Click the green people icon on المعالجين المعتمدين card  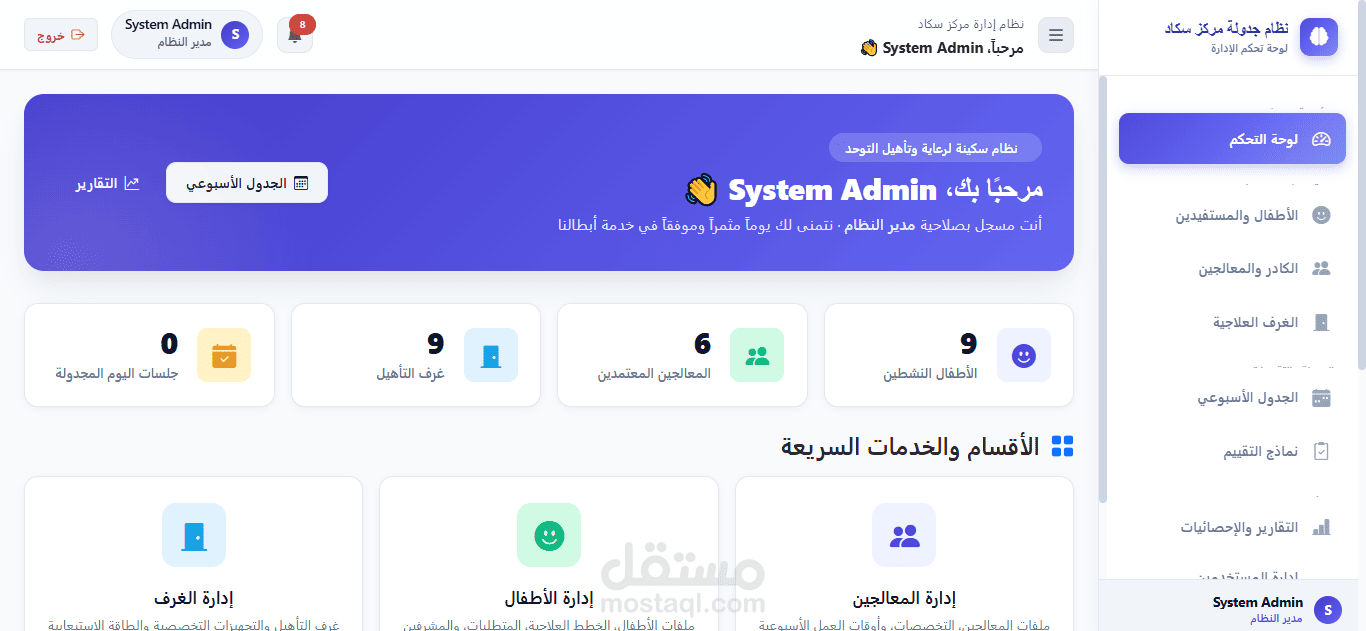coord(757,355)
